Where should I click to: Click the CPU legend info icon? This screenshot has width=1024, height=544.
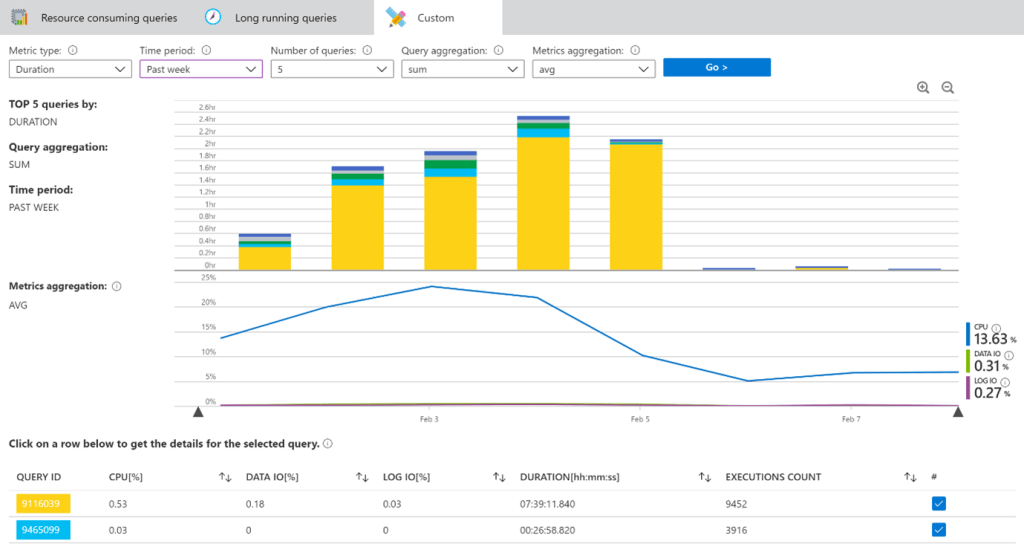tap(996, 328)
